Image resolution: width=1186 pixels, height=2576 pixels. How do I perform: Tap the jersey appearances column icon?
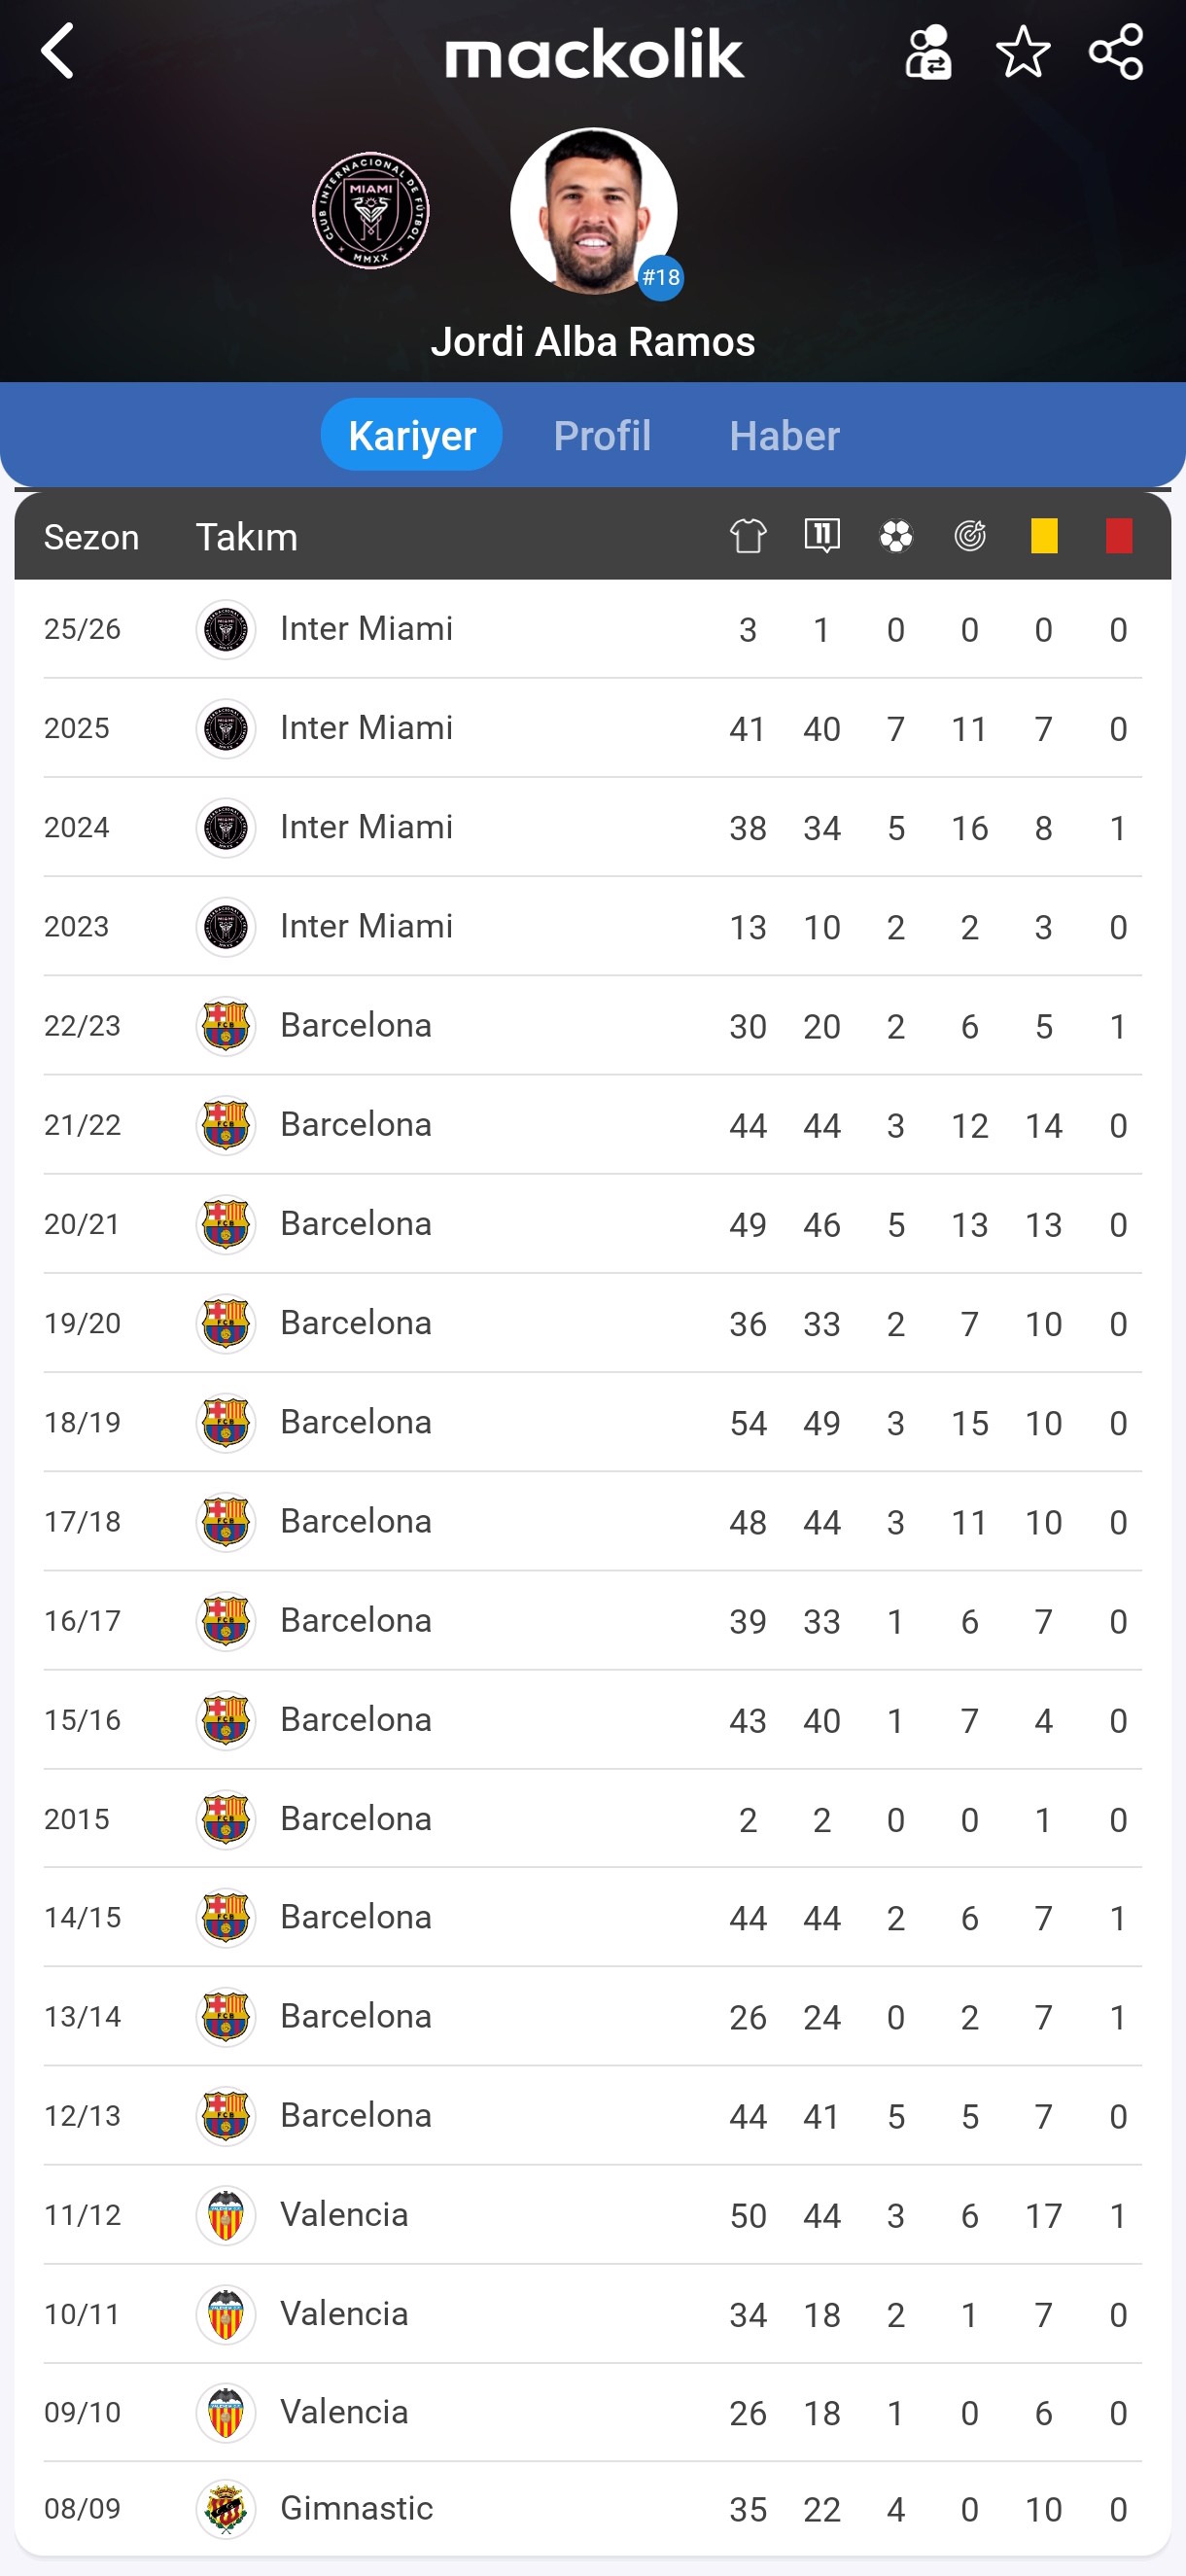(747, 536)
